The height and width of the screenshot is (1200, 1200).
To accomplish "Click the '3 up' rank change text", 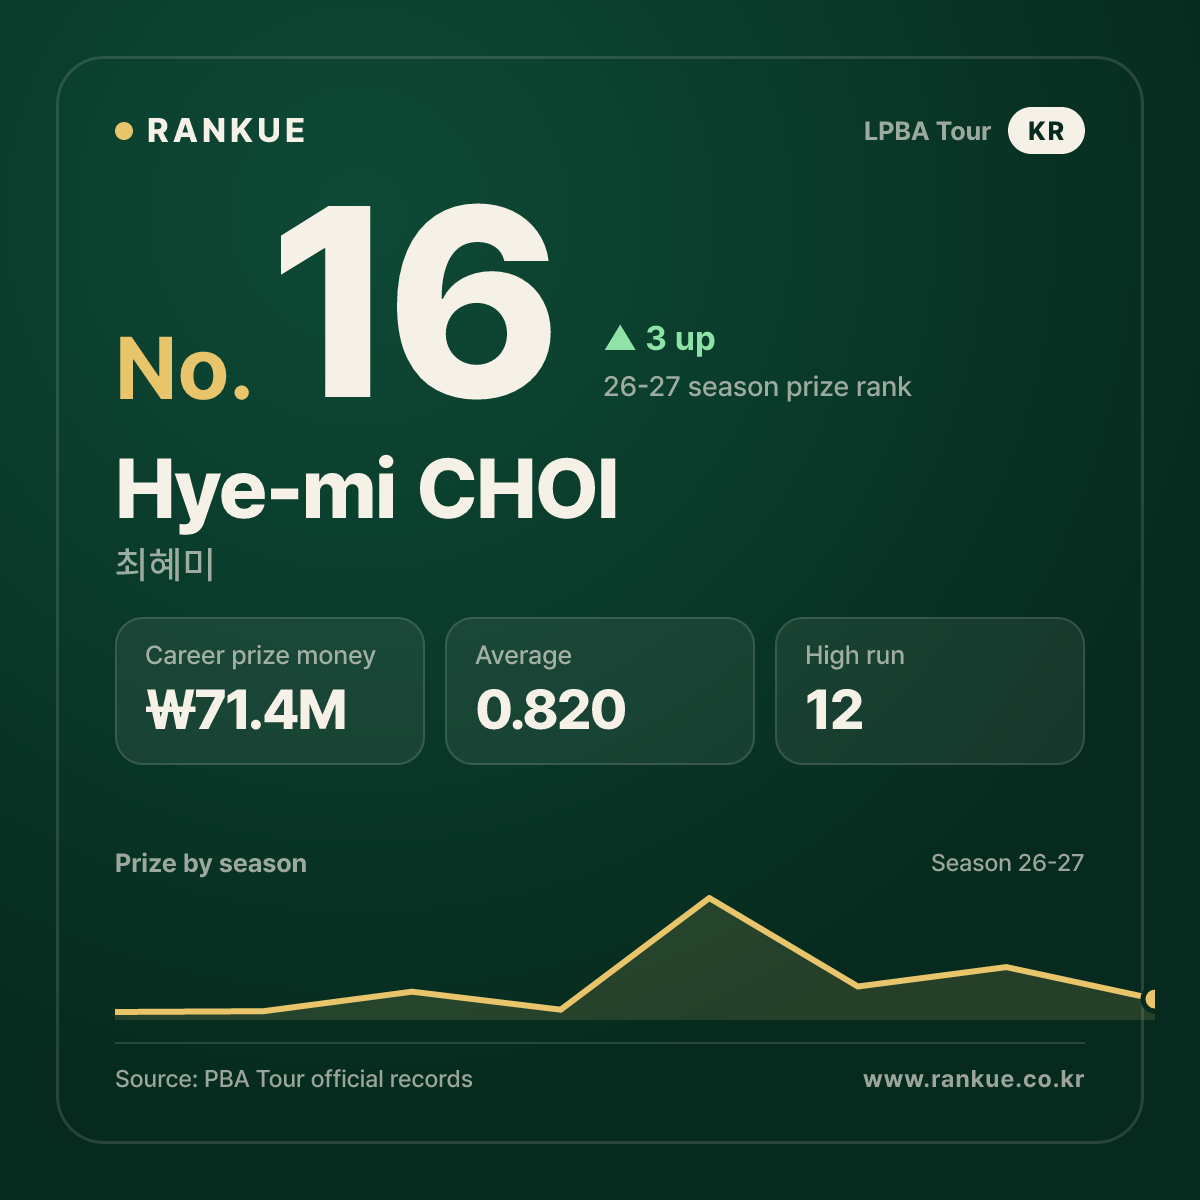I will [680, 339].
